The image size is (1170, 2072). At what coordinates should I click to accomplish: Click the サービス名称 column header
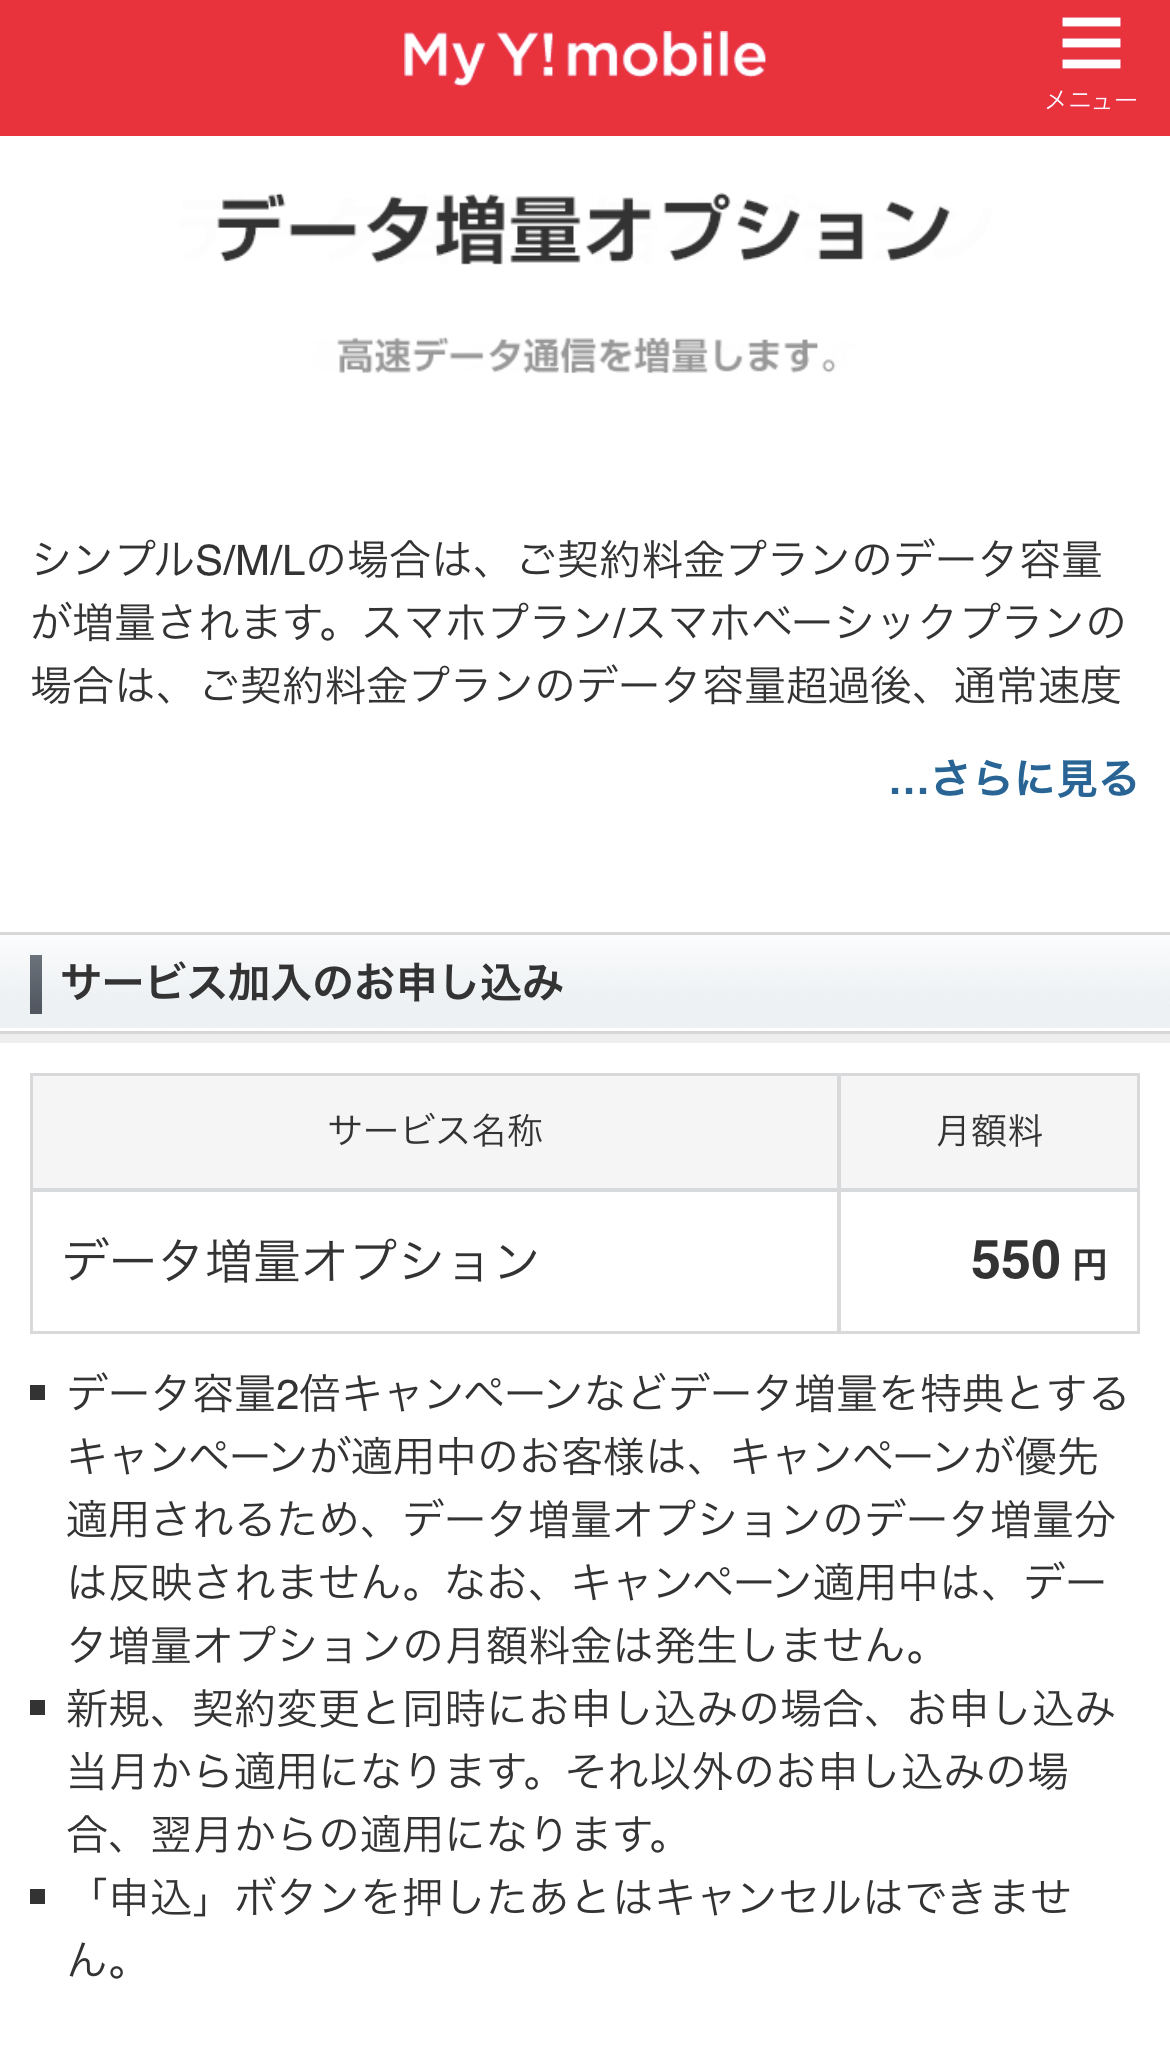435,1131
